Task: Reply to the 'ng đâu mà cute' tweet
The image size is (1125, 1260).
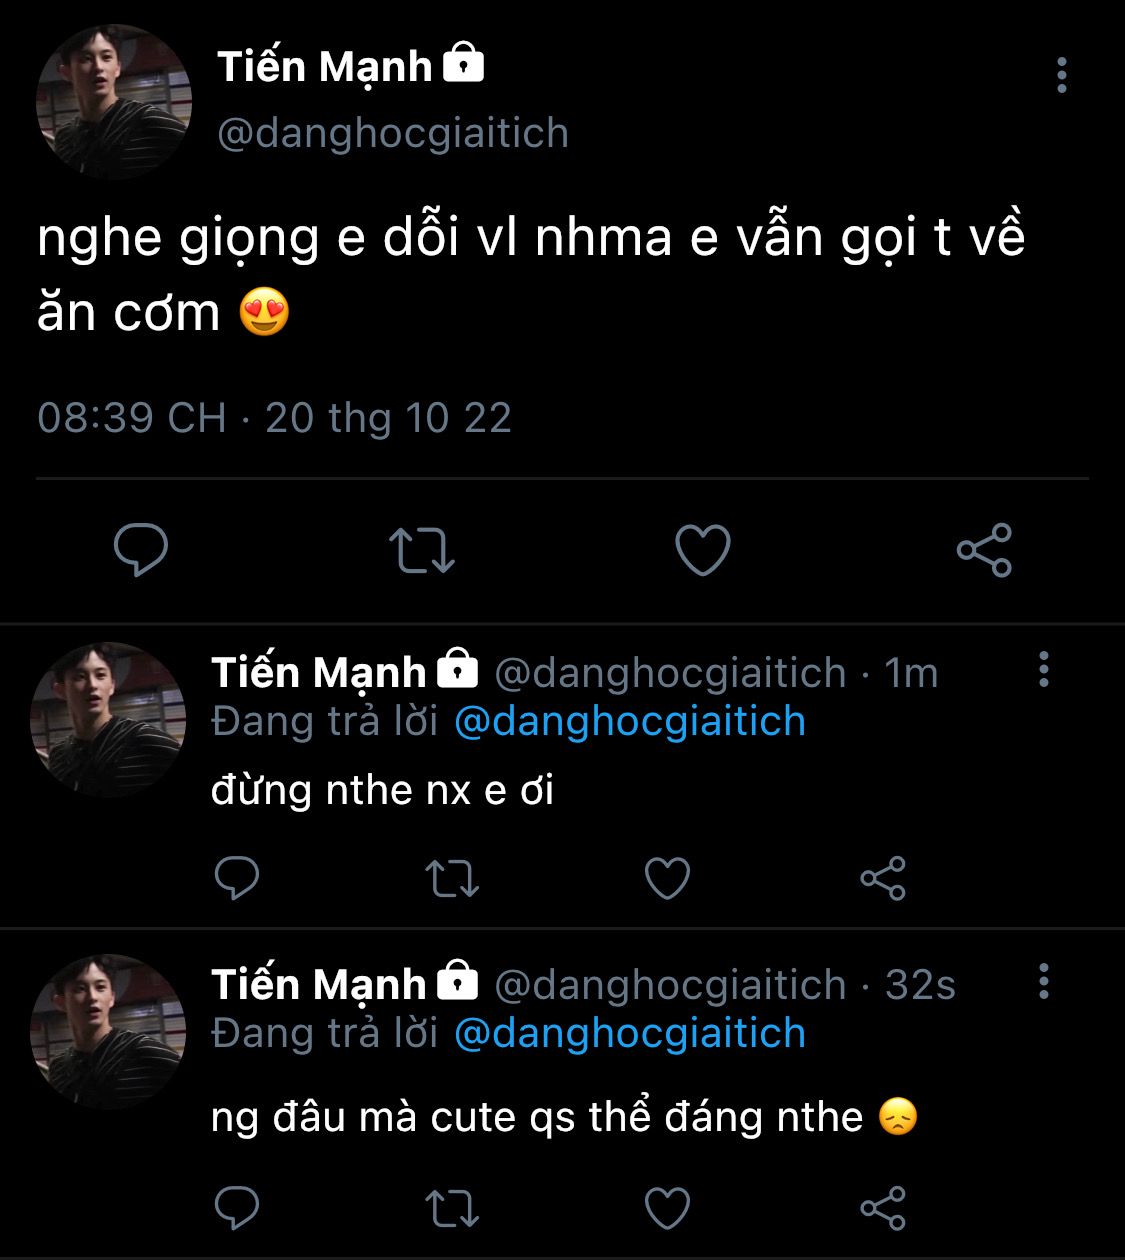Action: point(238,1208)
